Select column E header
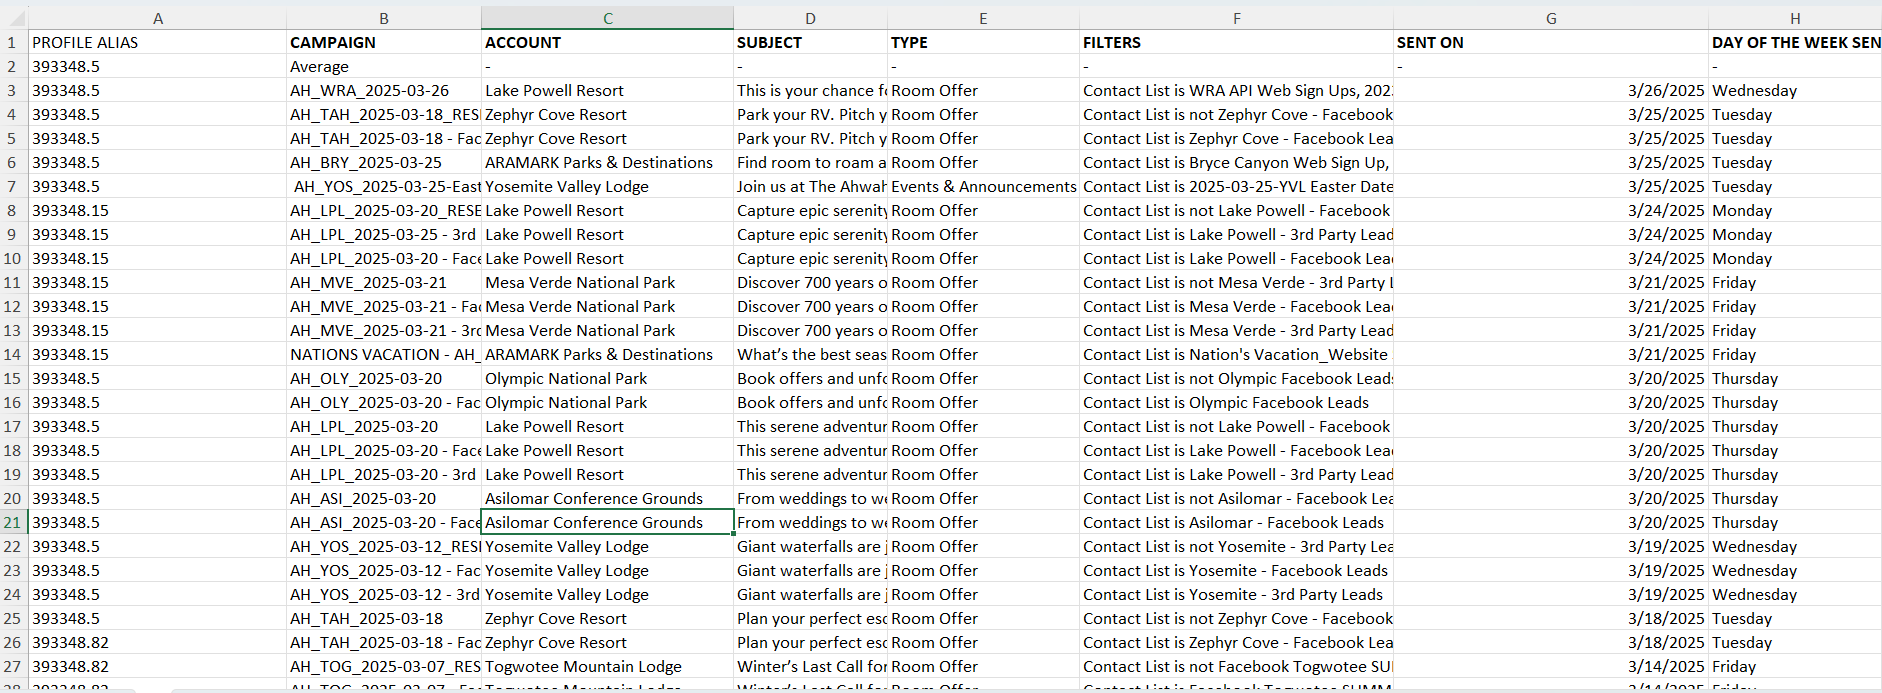1882x693 pixels. 983,18
